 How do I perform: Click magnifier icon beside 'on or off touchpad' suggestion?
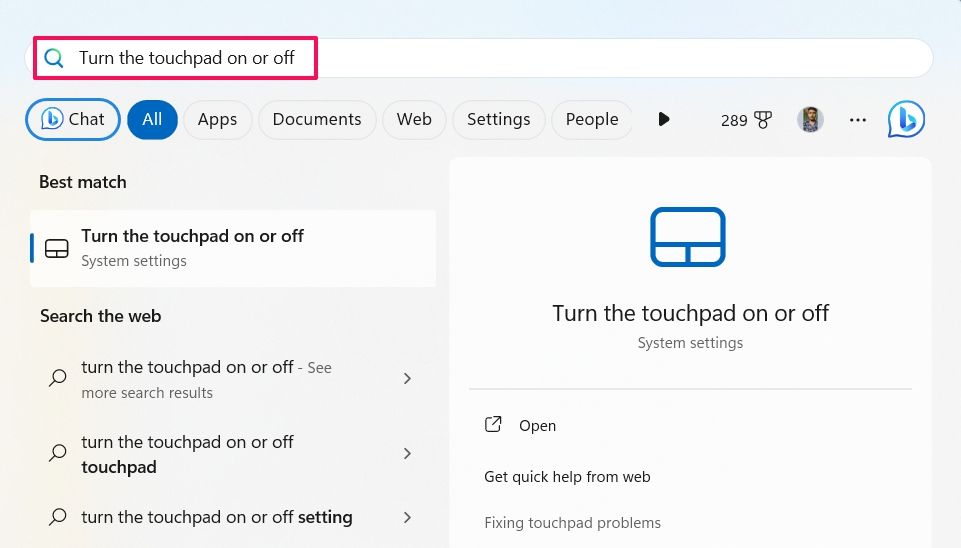[58, 453]
